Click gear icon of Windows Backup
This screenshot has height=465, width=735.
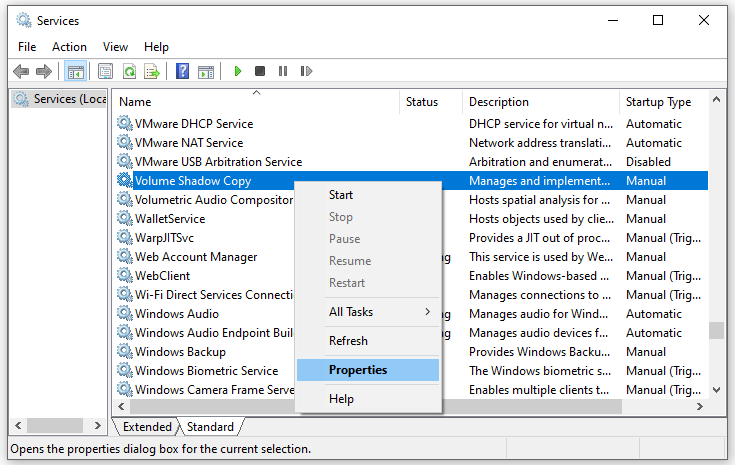125,351
